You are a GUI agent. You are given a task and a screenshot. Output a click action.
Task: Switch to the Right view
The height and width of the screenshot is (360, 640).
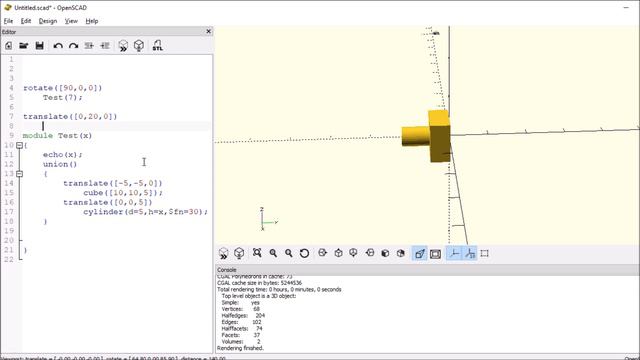[x=322, y=253]
